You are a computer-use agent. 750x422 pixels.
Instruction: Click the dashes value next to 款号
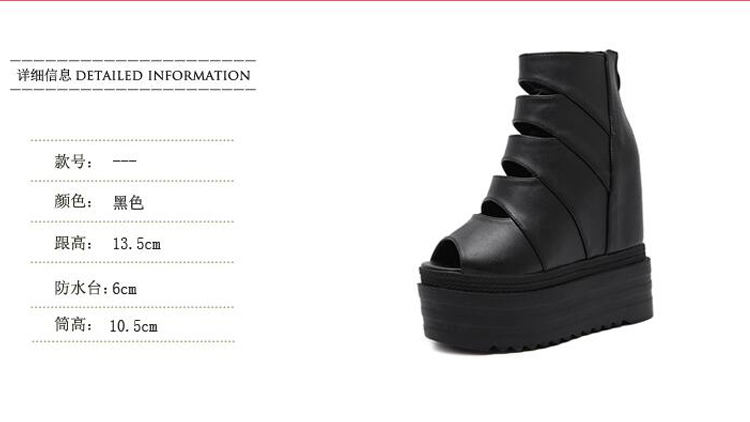coord(124,161)
